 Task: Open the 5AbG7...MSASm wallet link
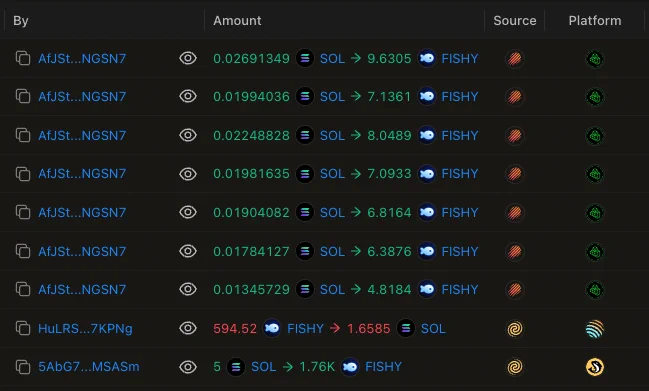click(x=89, y=367)
